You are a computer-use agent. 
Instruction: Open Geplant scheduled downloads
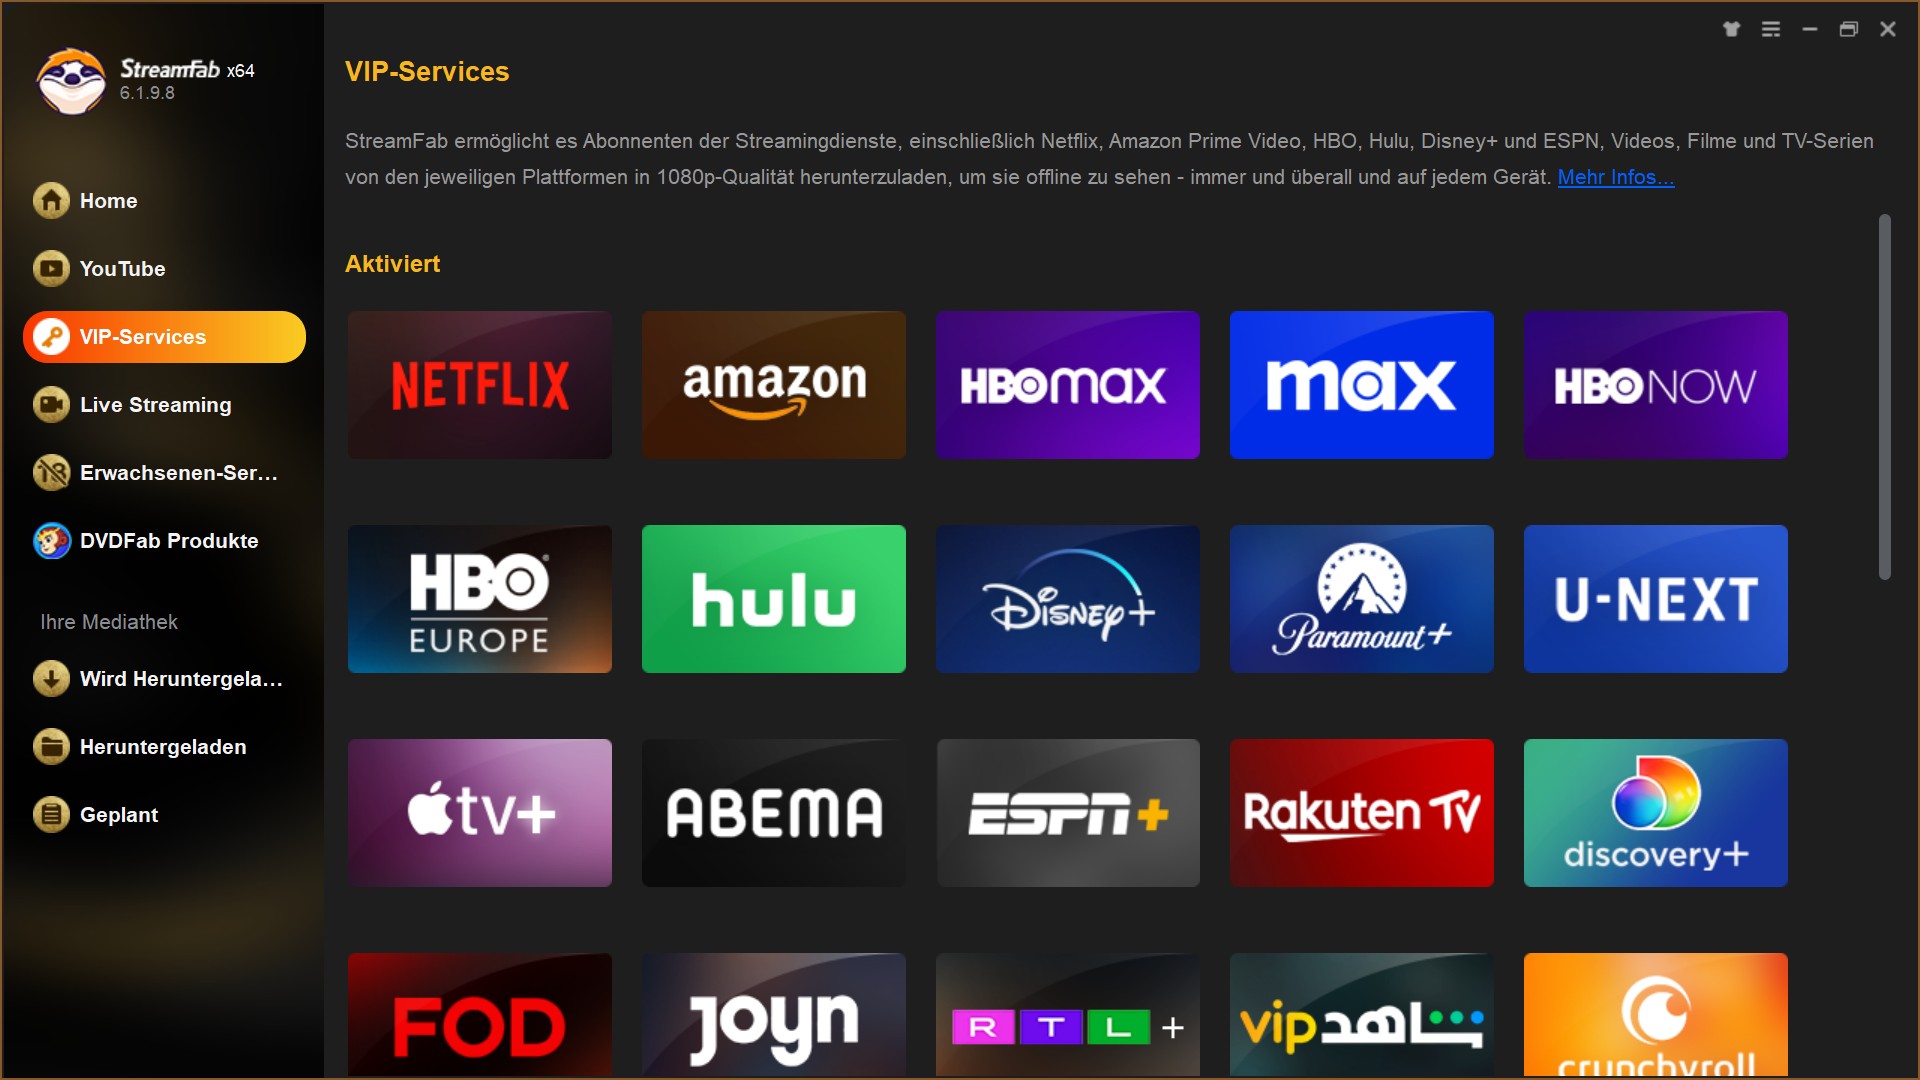coord(117,815)
